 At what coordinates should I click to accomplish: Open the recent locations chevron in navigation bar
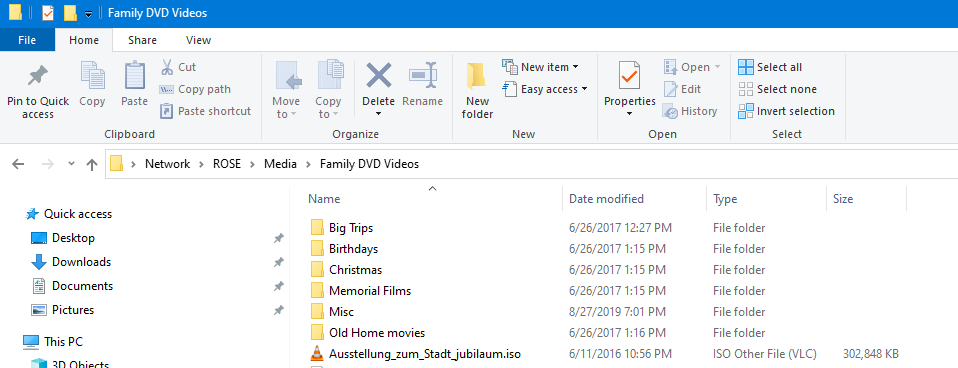[x=71, y=164]
